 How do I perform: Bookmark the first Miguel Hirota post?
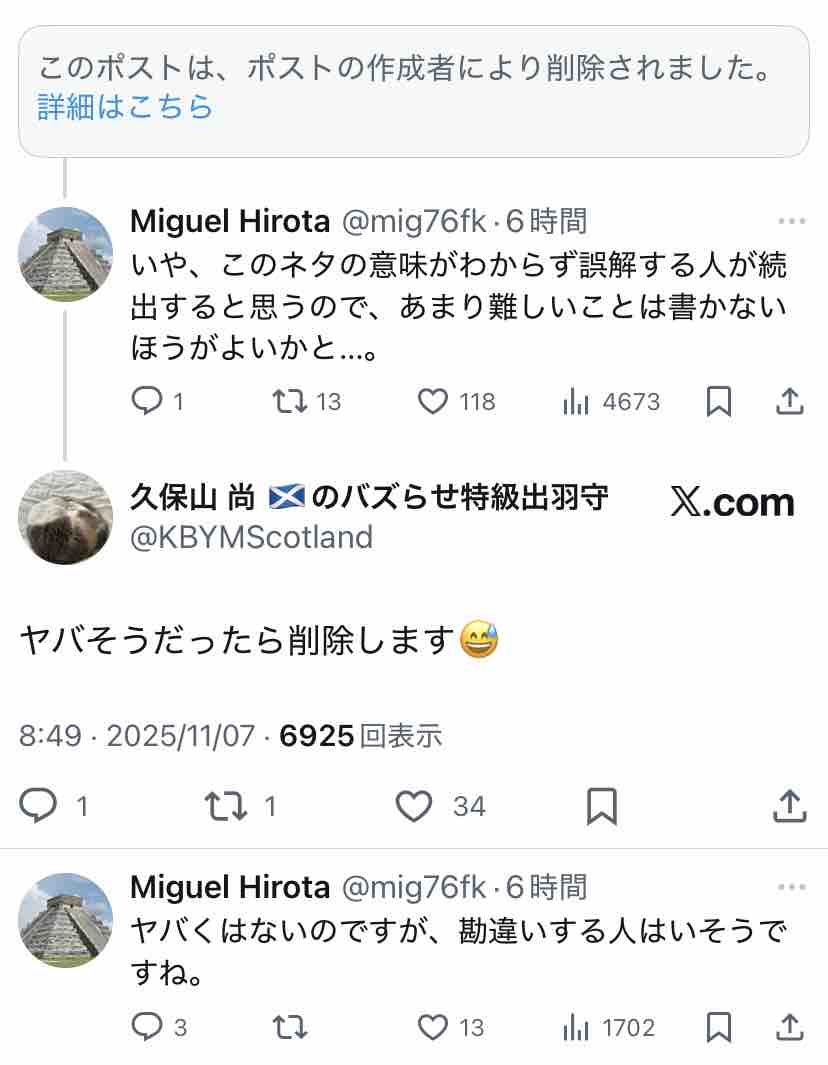(x=718, y=402)
